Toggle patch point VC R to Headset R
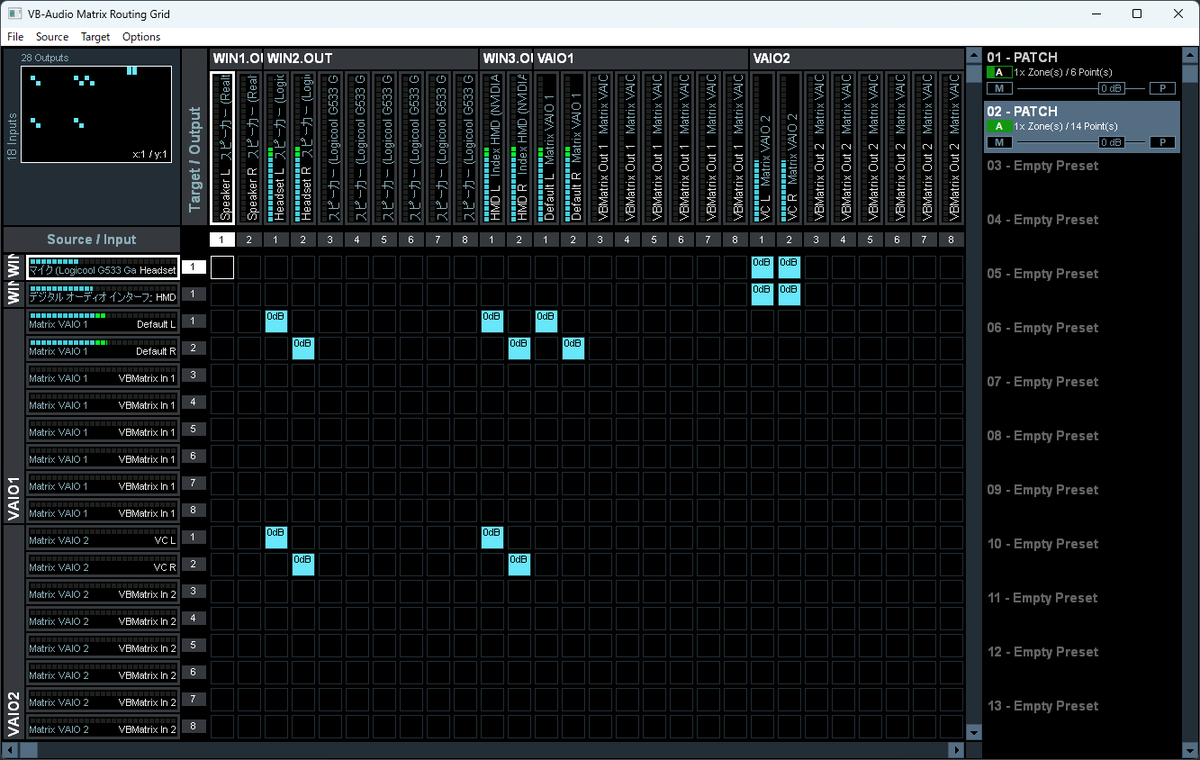Screen dimensions: 1200x760 click(x=303, y=564)
